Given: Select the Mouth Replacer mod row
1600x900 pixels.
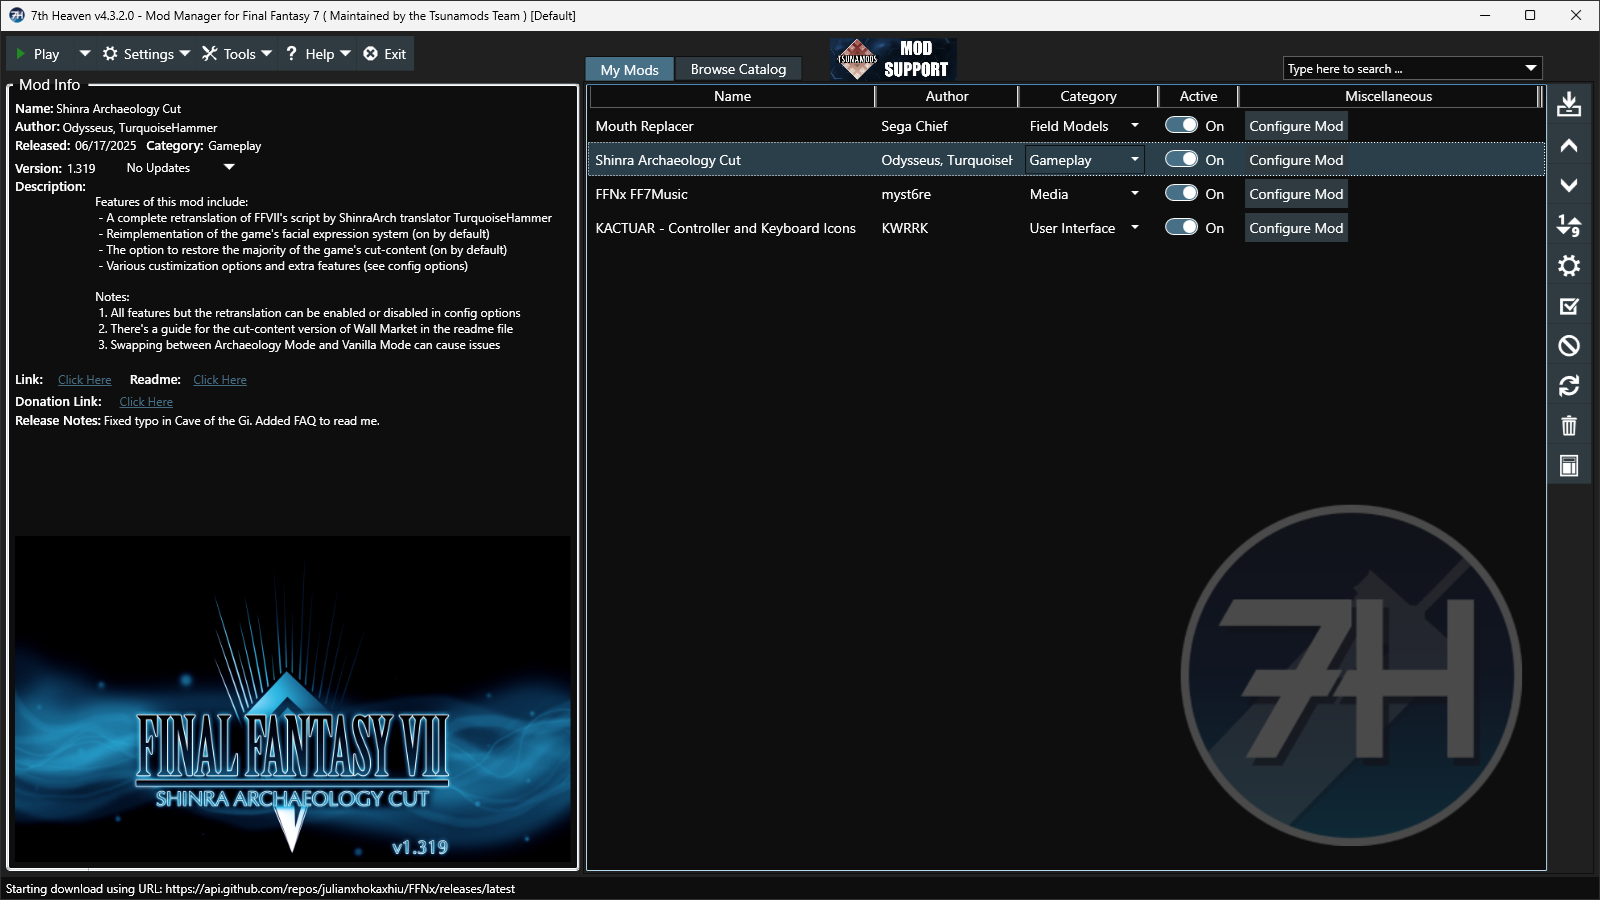Looking at the screenshot, I should 1066,126.
